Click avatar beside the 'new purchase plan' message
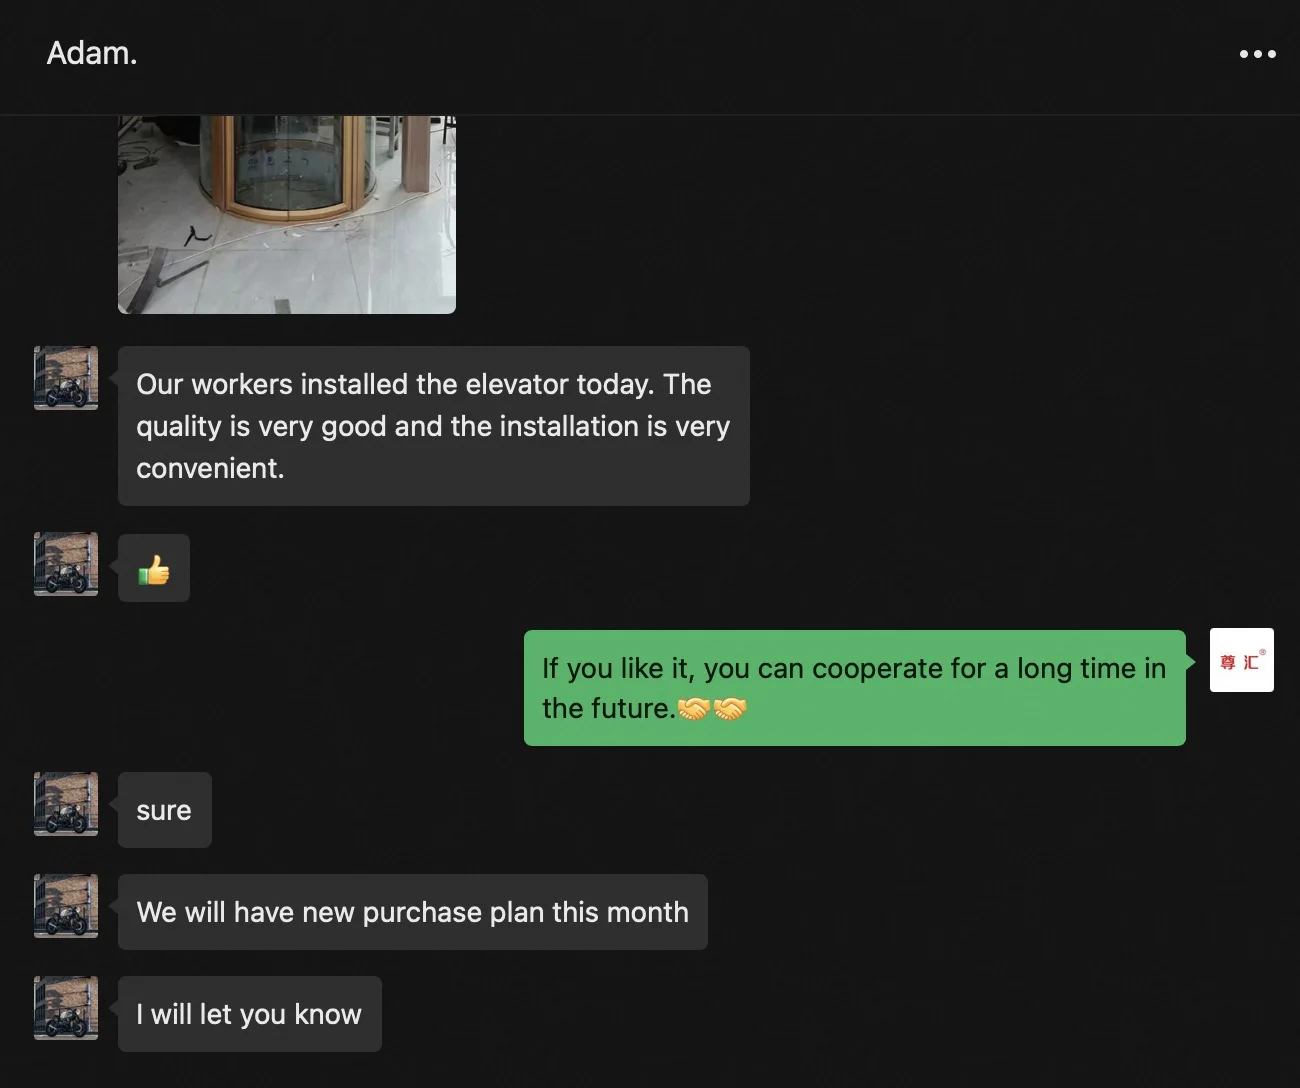 (66, 906)
